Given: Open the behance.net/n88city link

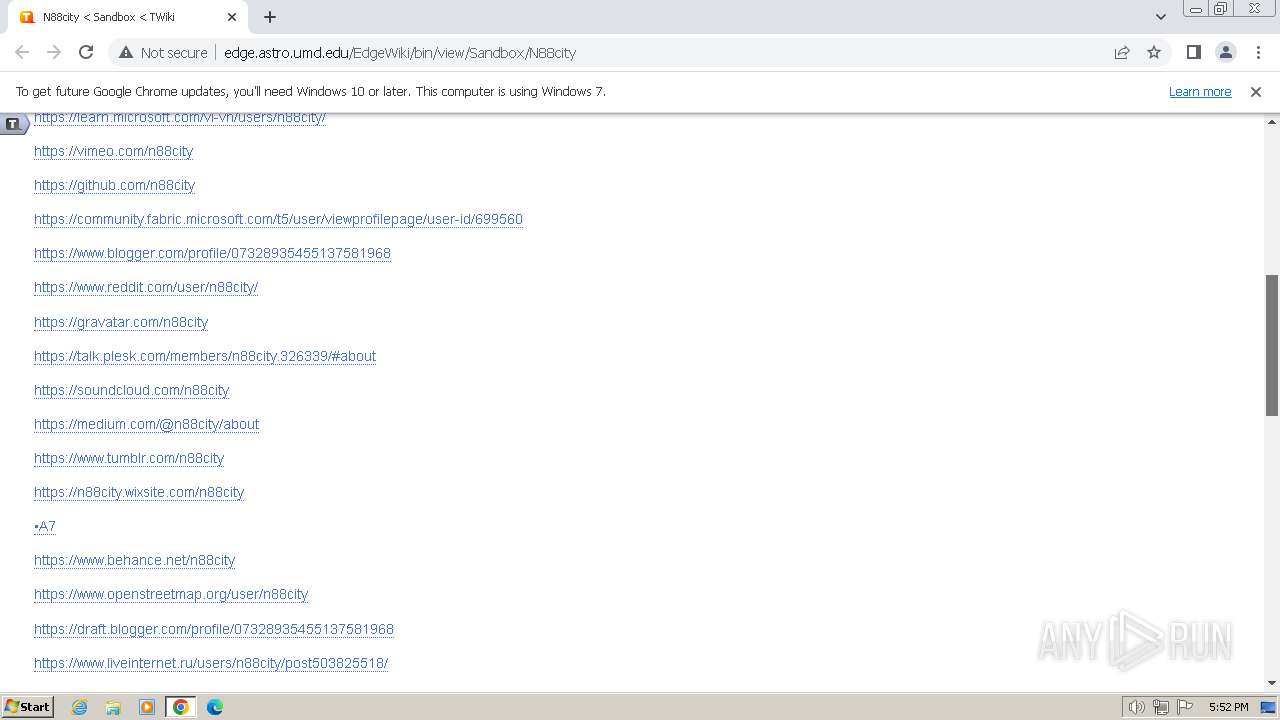Looking at the screenshot, I should [x=134, y=560].
